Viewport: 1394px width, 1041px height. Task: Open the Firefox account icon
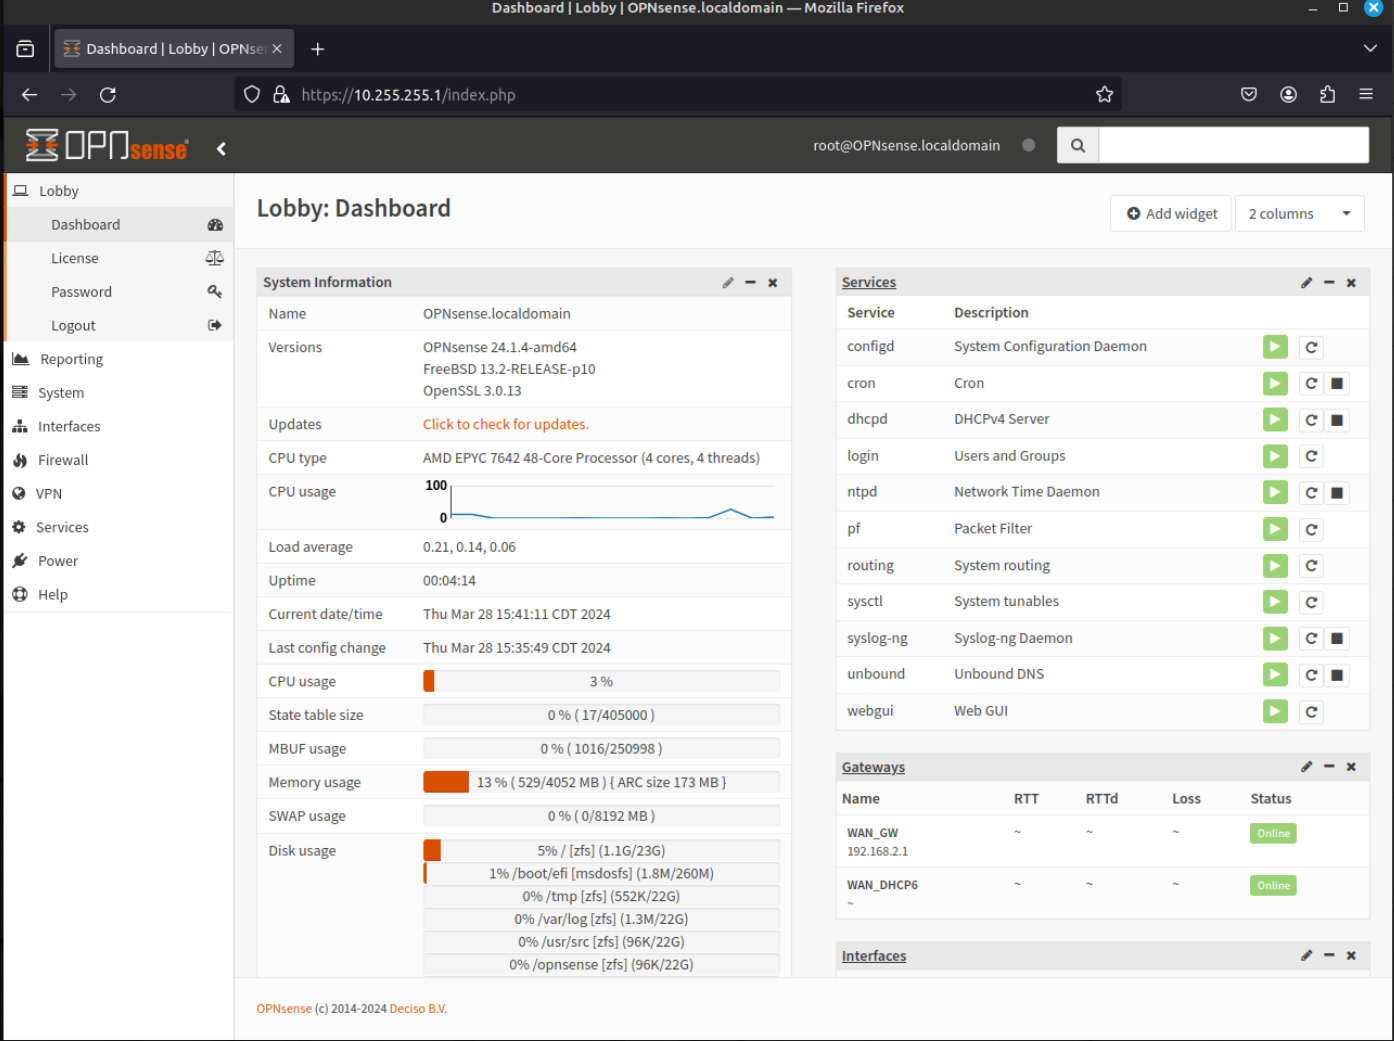coord(1288,94)
